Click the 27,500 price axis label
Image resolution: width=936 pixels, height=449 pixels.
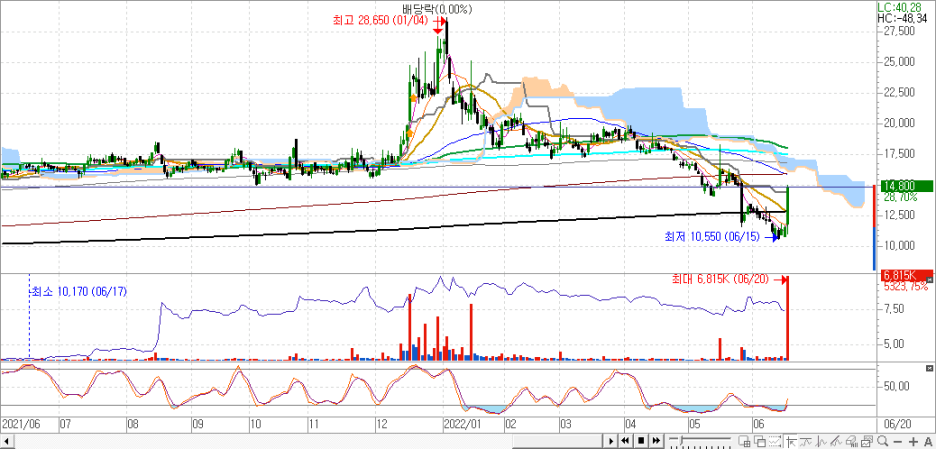[900, 31]
